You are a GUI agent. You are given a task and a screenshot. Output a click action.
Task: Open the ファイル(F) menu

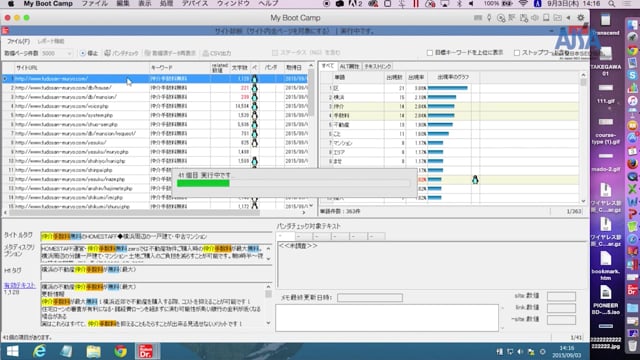[x=18, y=41]
